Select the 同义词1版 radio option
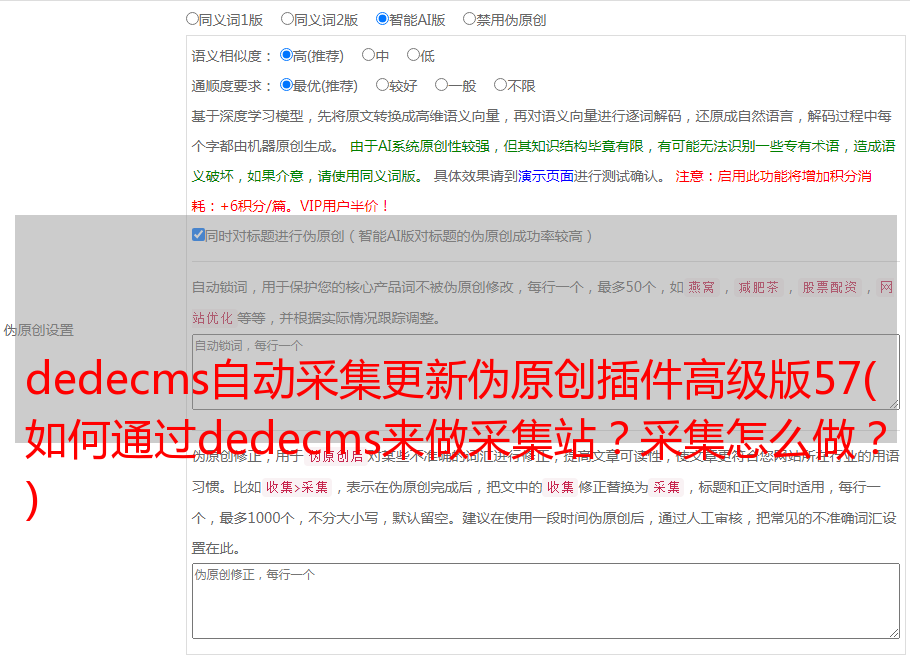The width and height of the screenshot is (911, 658). (x=192, y=19)
